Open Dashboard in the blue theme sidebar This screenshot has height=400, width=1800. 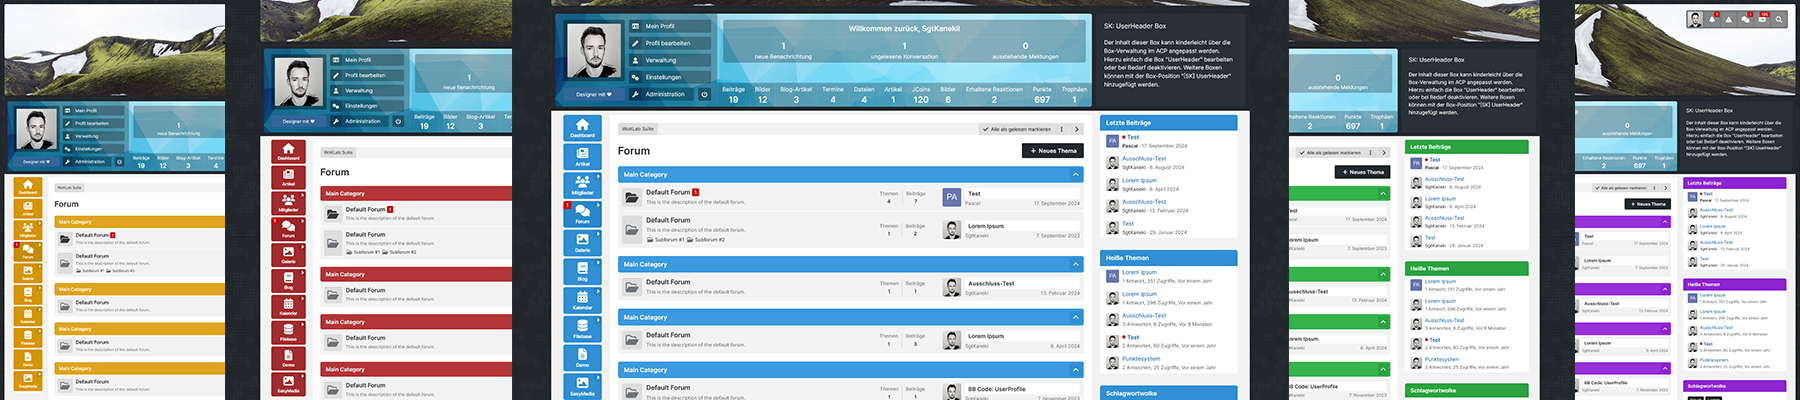pyautogui.click(x=582, y=127)
